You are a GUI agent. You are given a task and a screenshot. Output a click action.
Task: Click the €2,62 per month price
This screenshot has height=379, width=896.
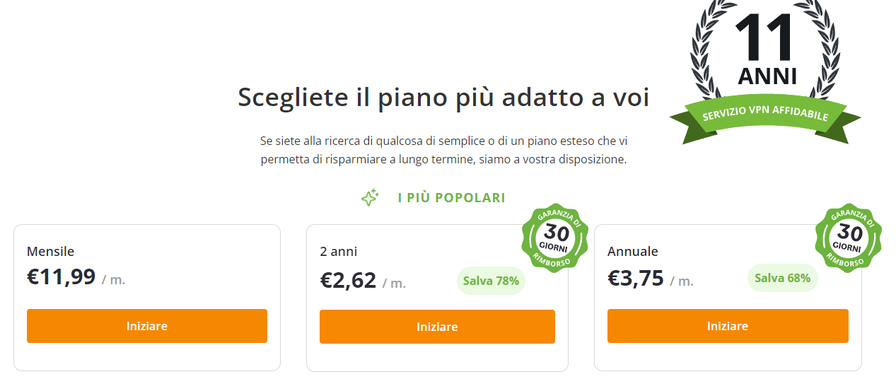pos(348,281)
